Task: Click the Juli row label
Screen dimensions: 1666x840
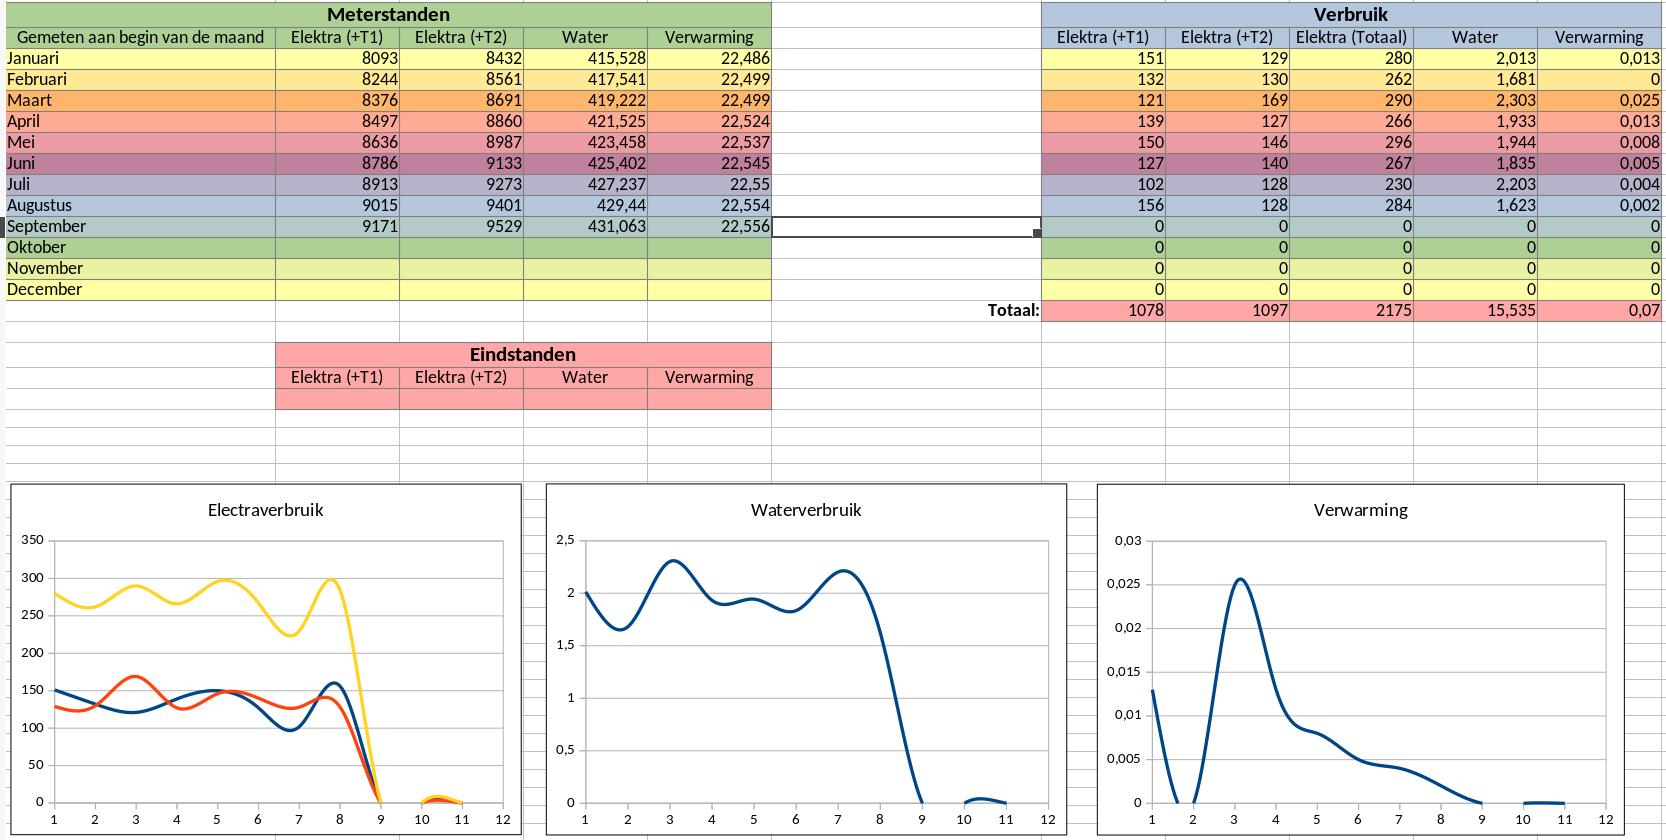Action: tap(140, 184)
